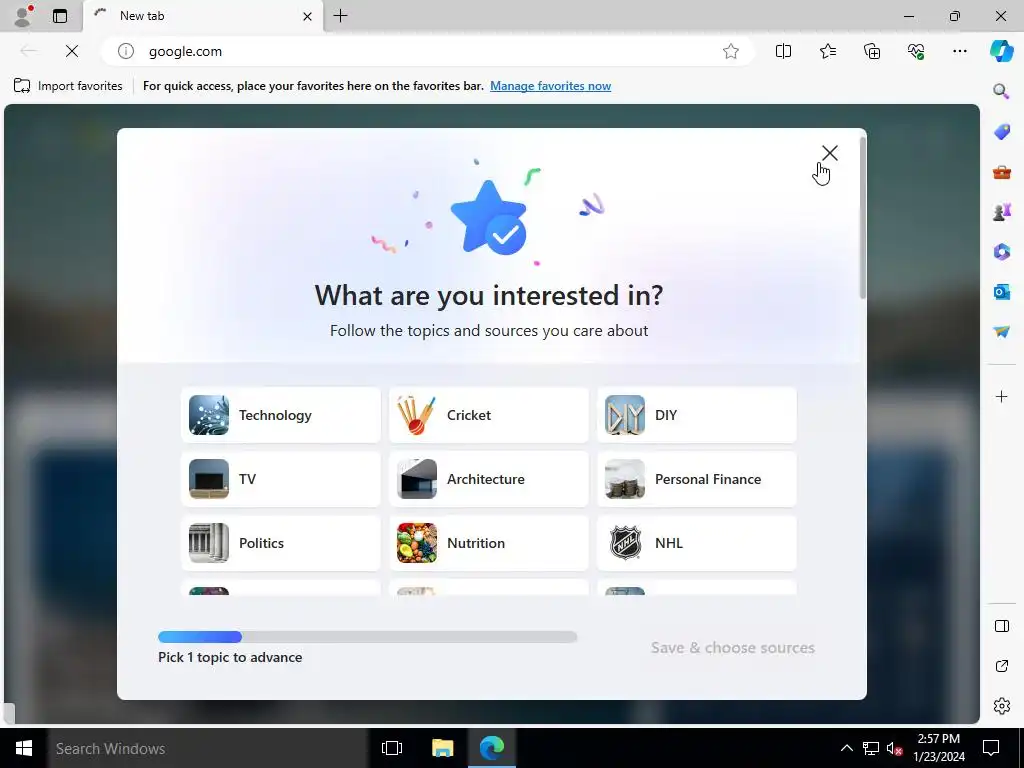Click Save & choose sources
This screenshot has width=1024, height=768.
tap(732, 647)
